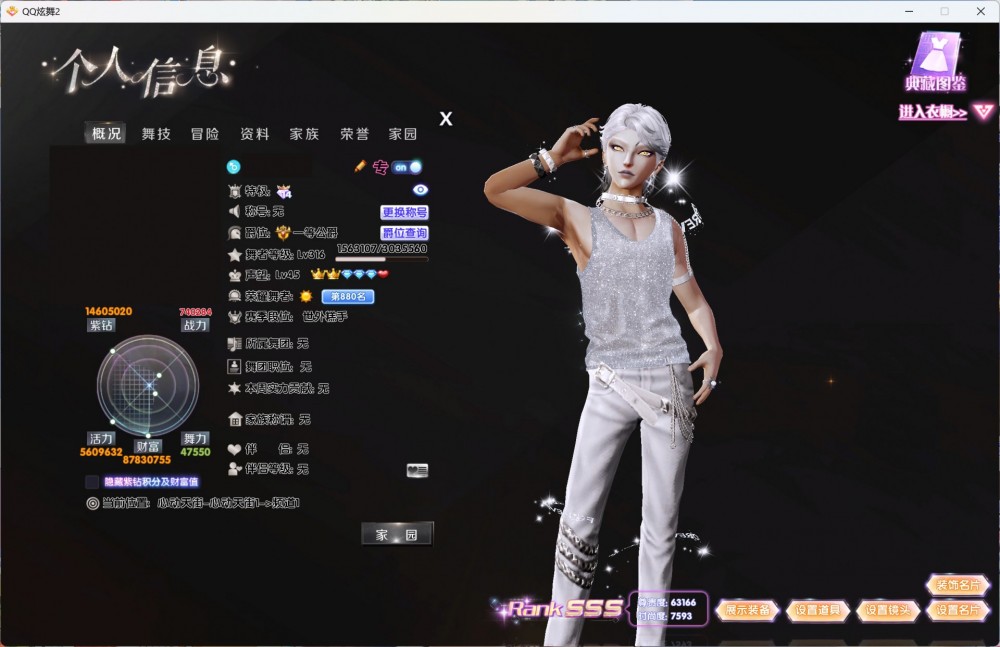This screenshot has height=647, width=1000.
Task: Click the 舞者等级 experience progress bar
Action: click(381, 259)
